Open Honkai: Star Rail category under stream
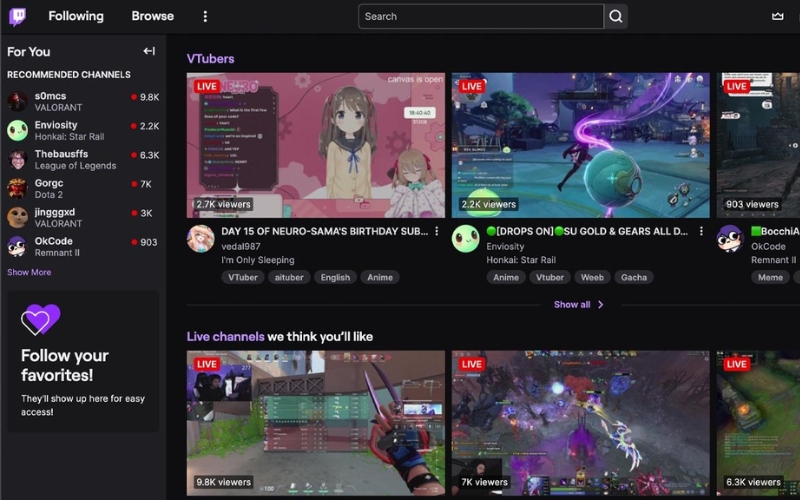The image size is (800, 500). click(521, 260)
